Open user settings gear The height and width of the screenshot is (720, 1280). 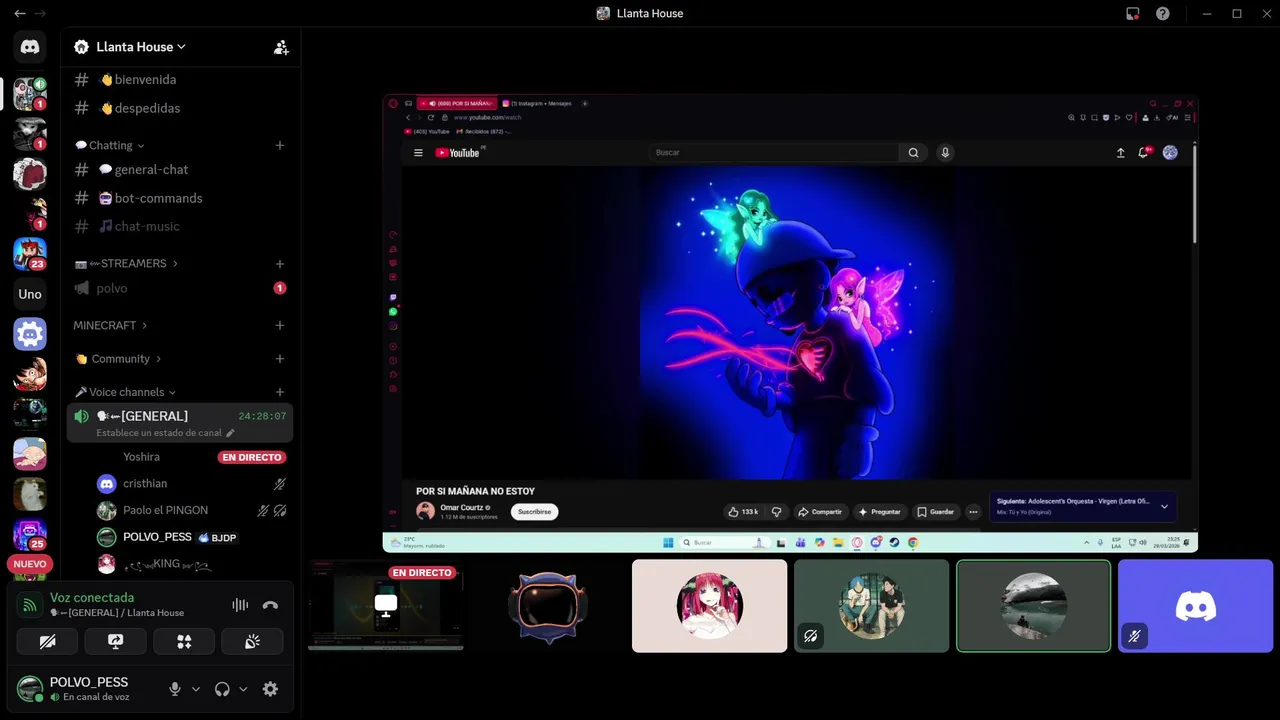click(x=270, y=689)
